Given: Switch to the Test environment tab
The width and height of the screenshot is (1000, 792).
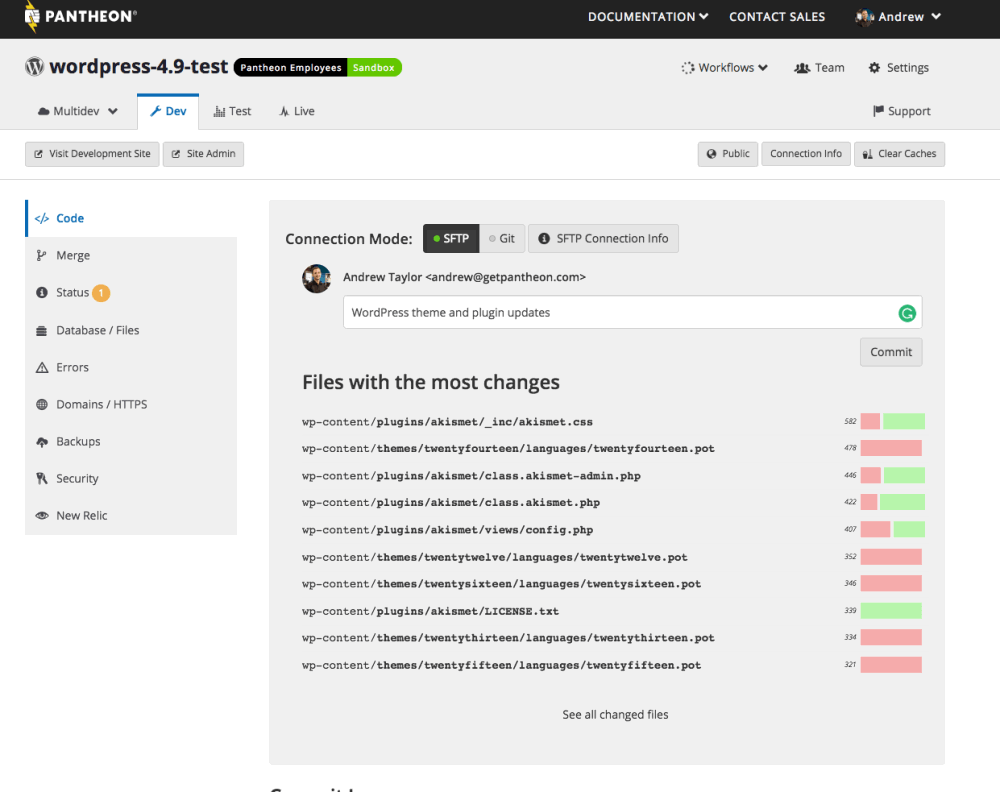Looking at the screenshot, I should tap(232, 111).
